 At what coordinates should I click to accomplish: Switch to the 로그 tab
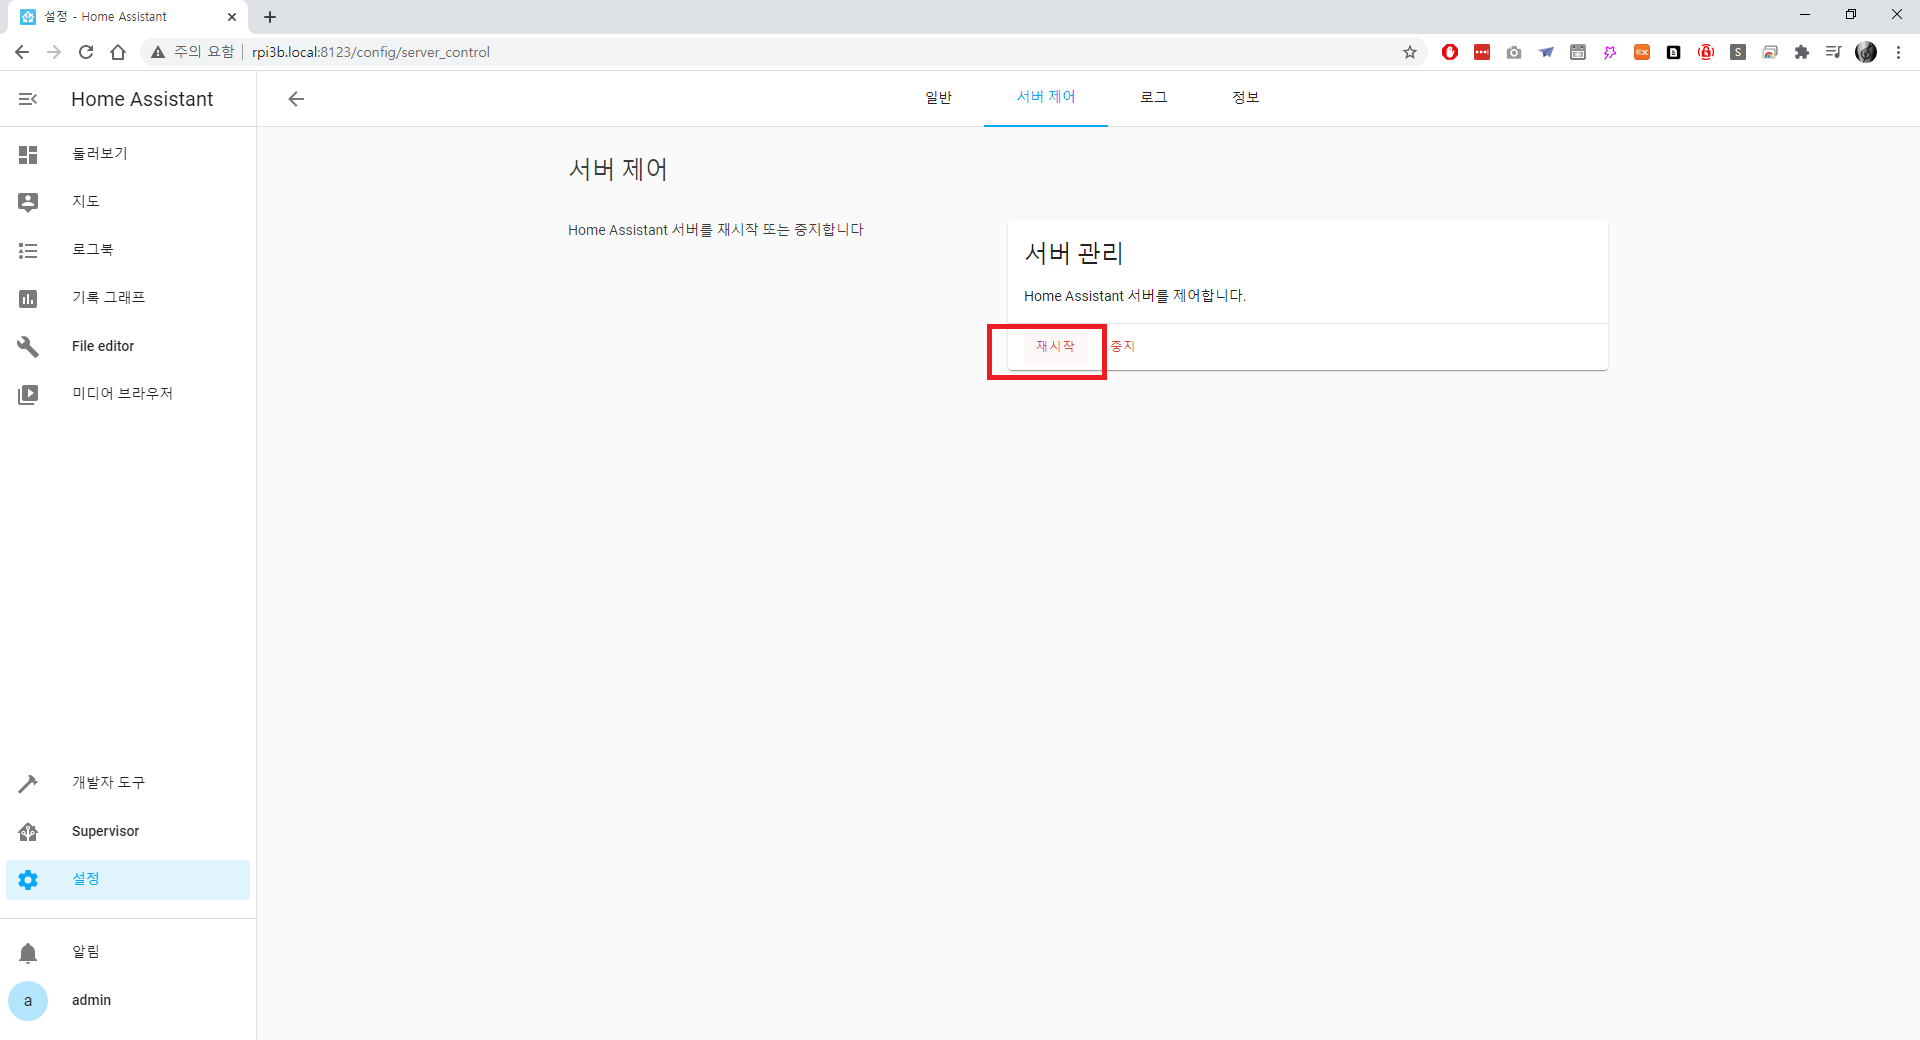tap(1154, 98)
